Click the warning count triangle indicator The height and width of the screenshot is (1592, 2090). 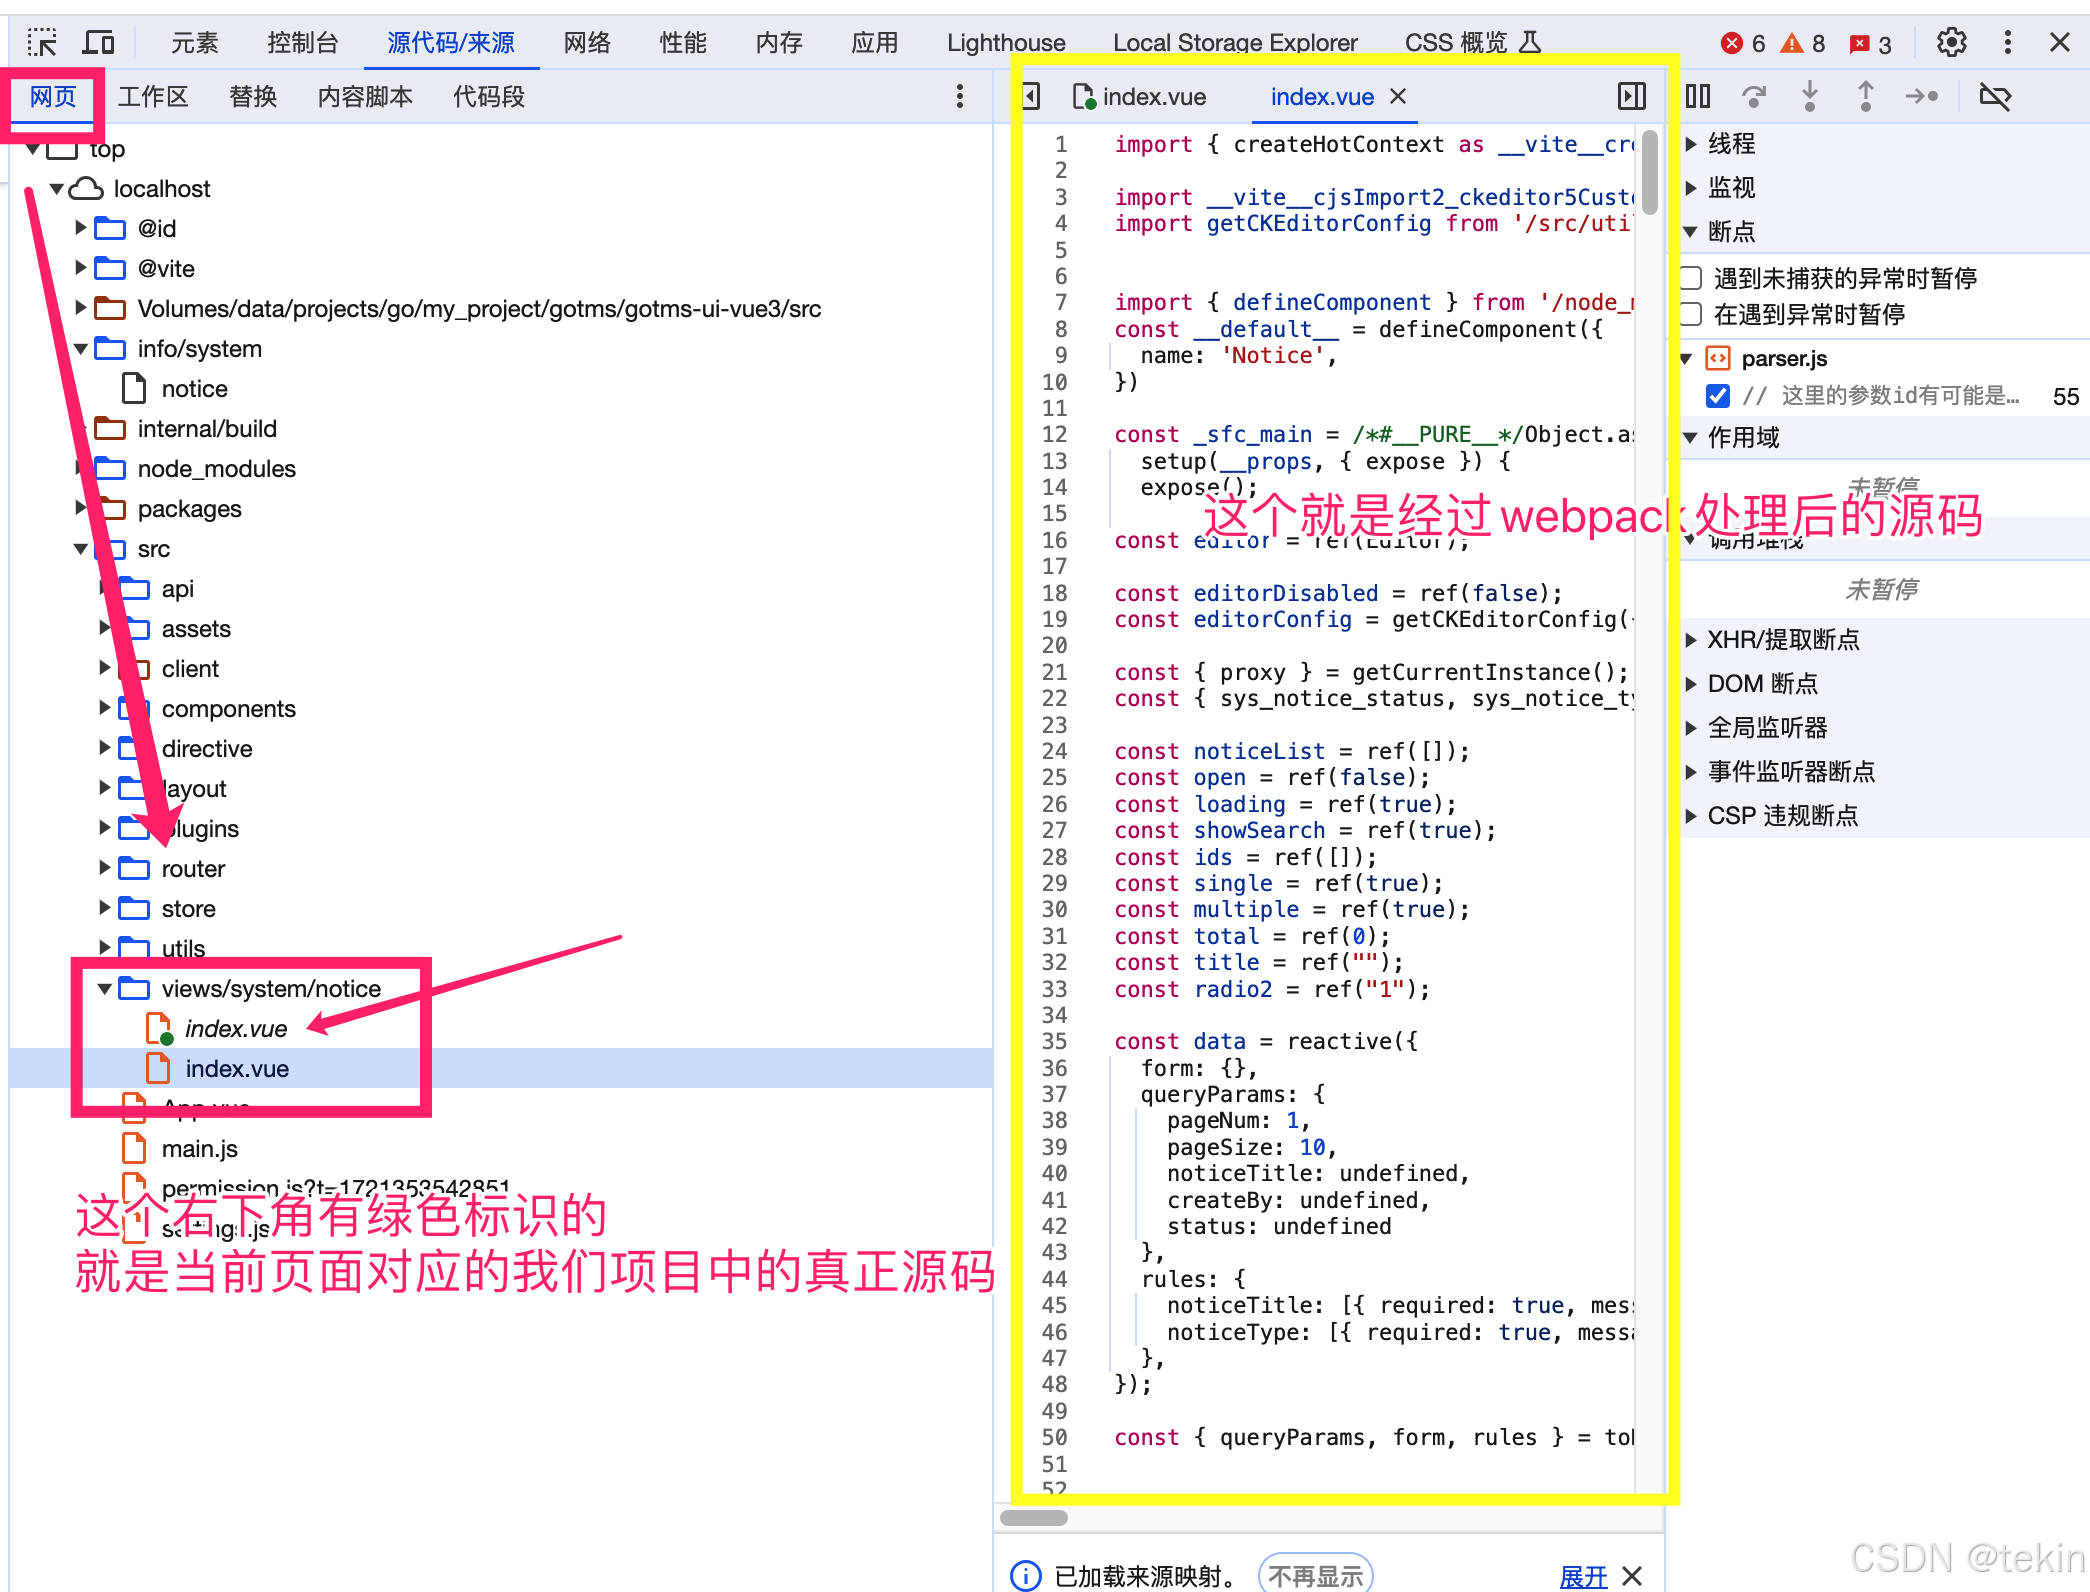coord(1803,43)
